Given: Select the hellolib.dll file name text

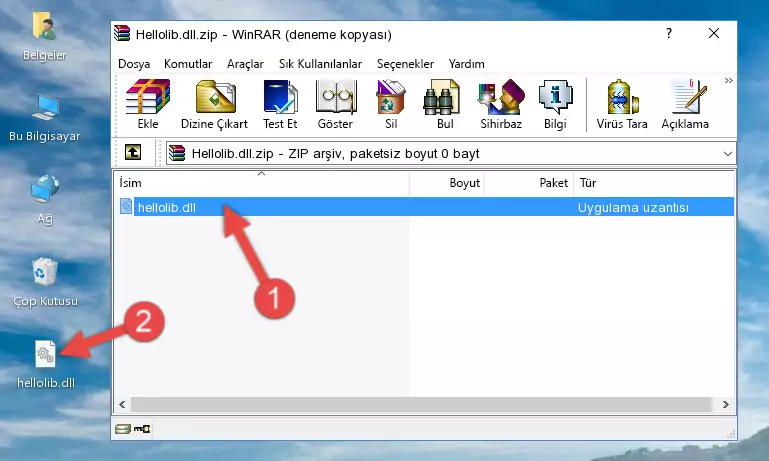Looking at the screenshot, I should coord(167,207).
